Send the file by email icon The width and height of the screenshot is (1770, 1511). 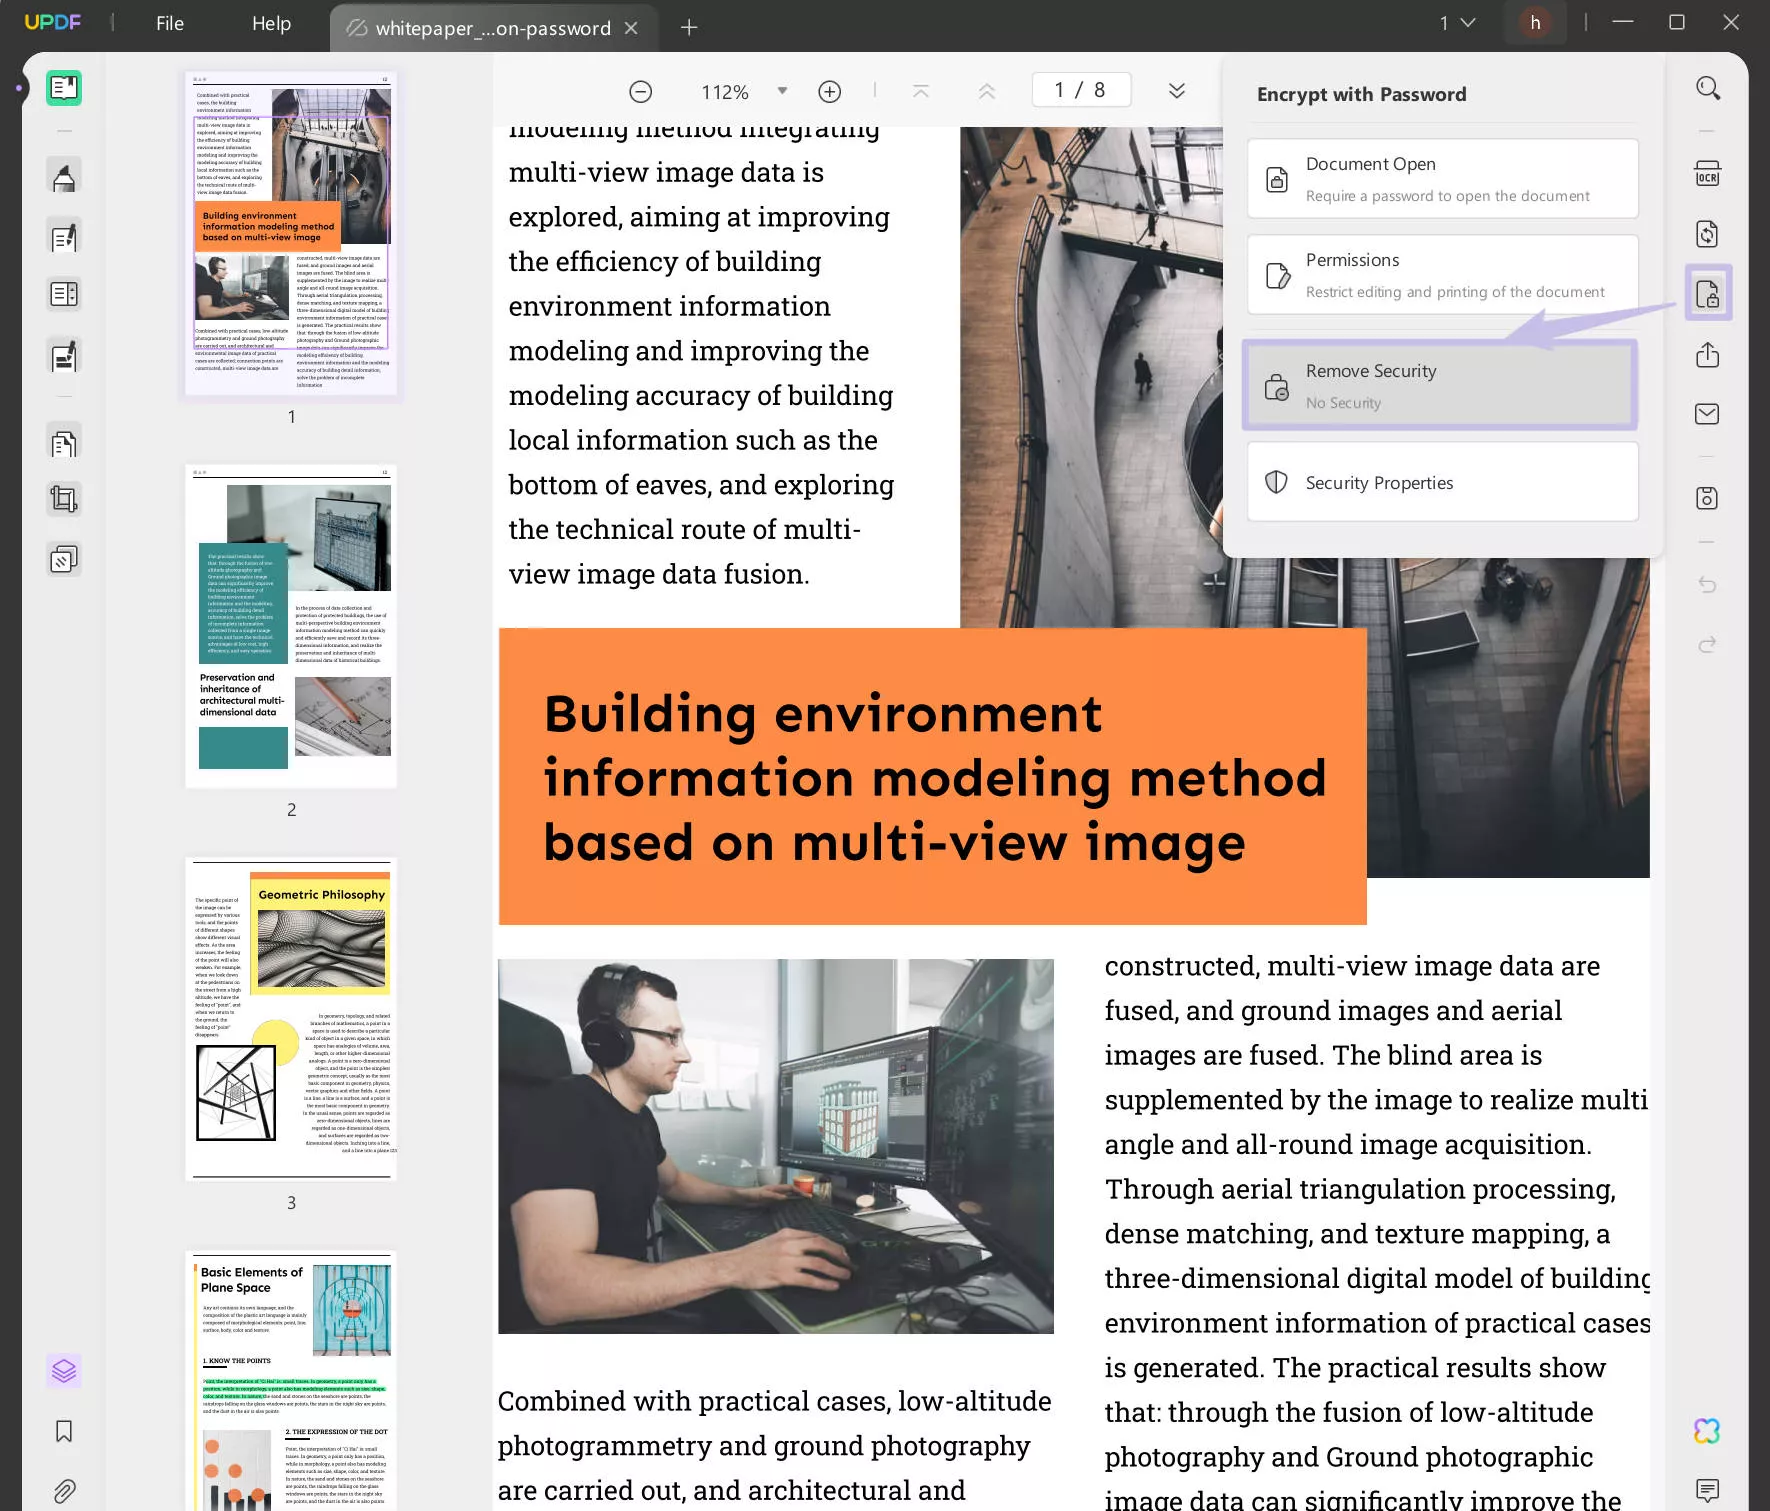pyautogui.click(x=1707, y=414)
